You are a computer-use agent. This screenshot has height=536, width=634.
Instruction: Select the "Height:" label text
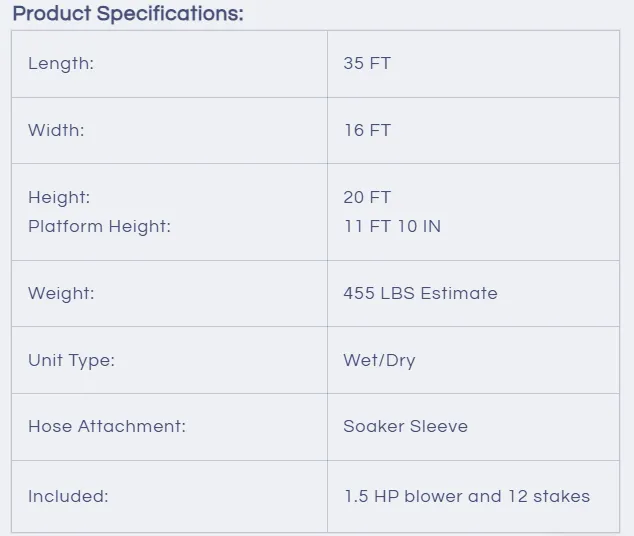tap(59, 197)
